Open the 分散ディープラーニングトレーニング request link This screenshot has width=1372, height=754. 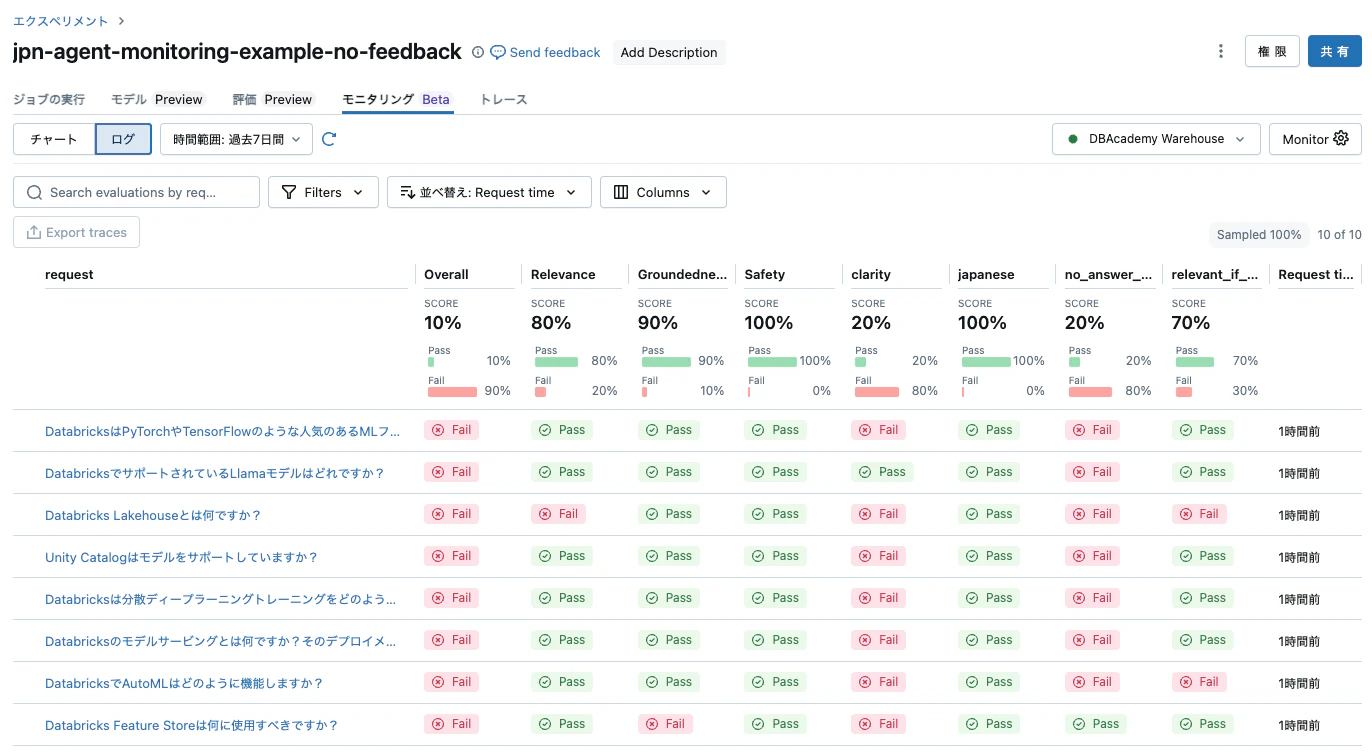220,599
